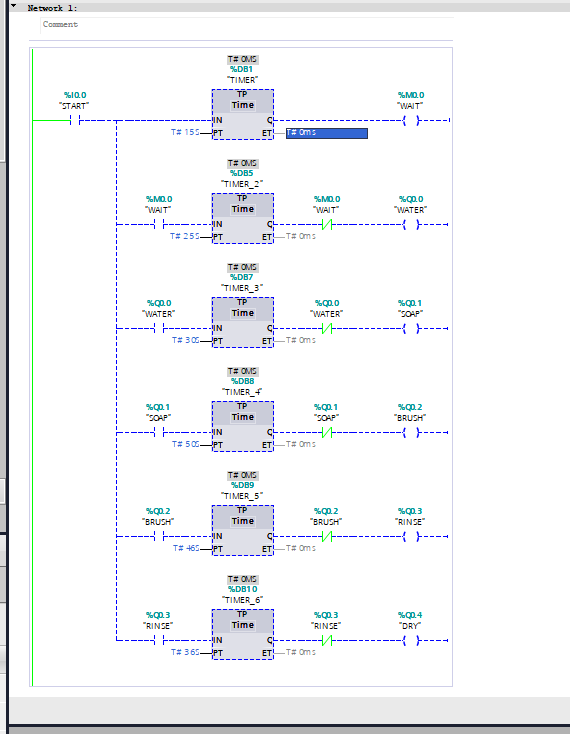Click the %DB1 data block label
The height and width of the screenshot is (734, 570).
pos(241,69)
